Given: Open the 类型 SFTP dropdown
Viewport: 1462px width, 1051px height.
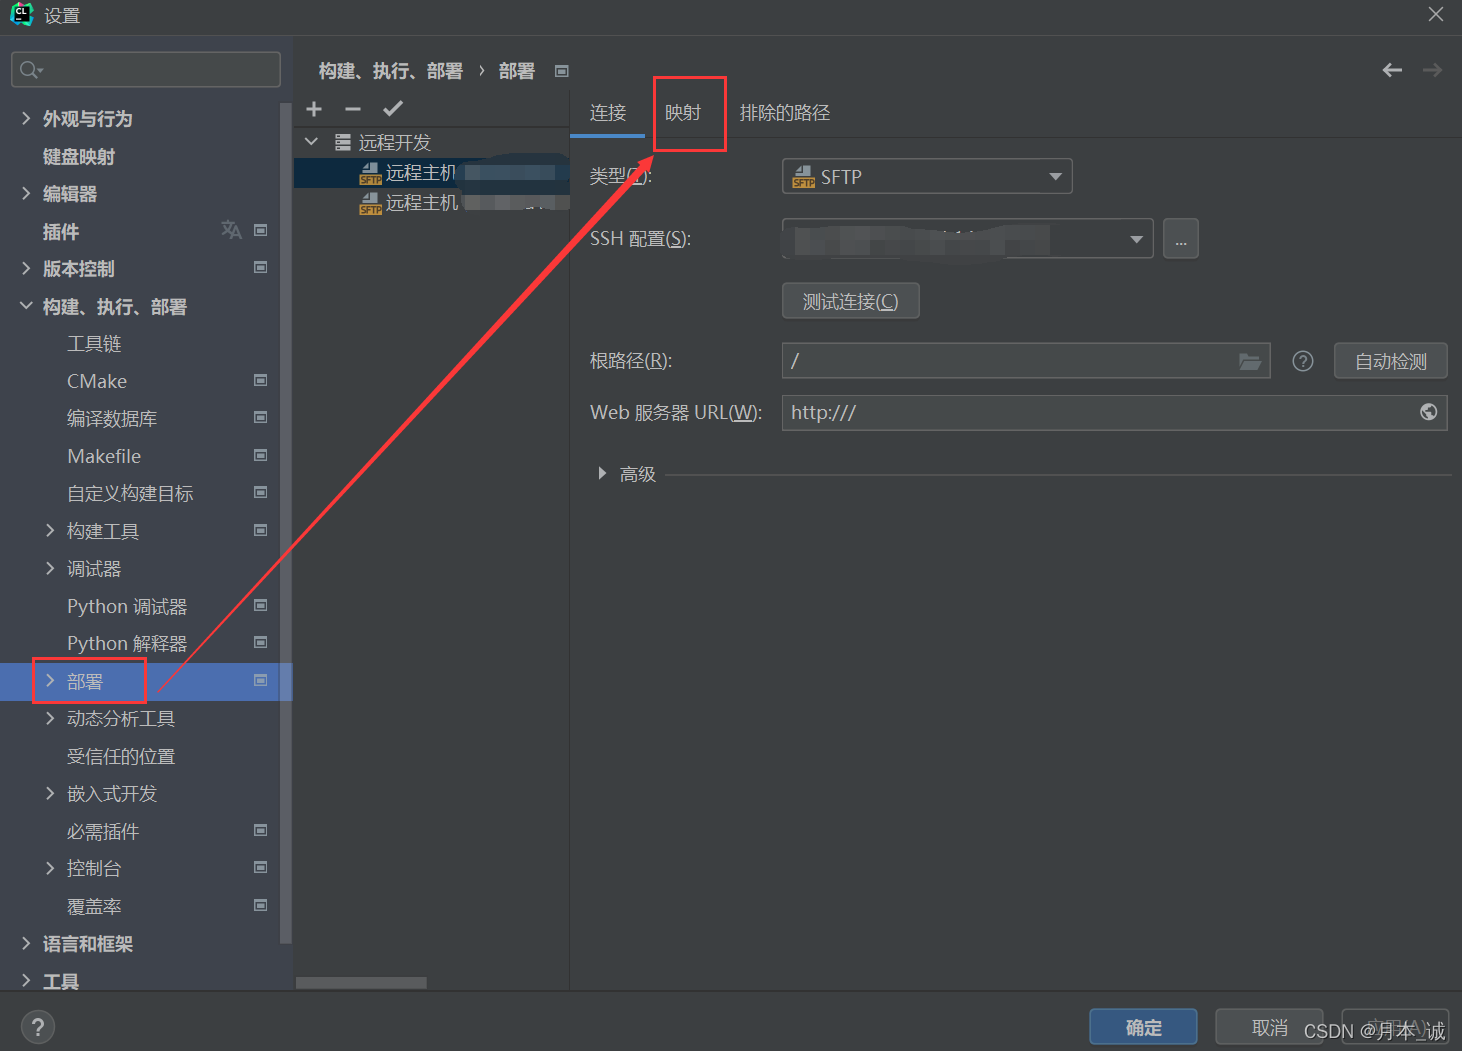Looking at the screenshot, I should click(927, 176).
